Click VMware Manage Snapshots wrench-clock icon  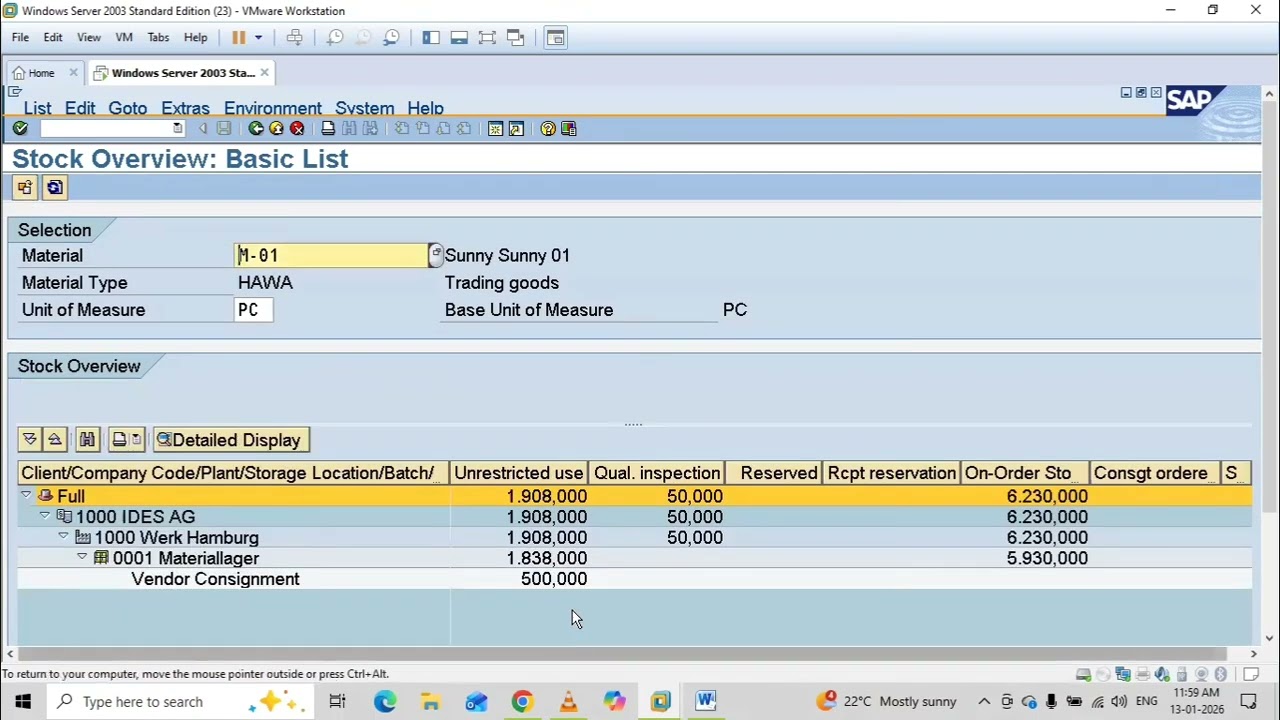(391, 37)
